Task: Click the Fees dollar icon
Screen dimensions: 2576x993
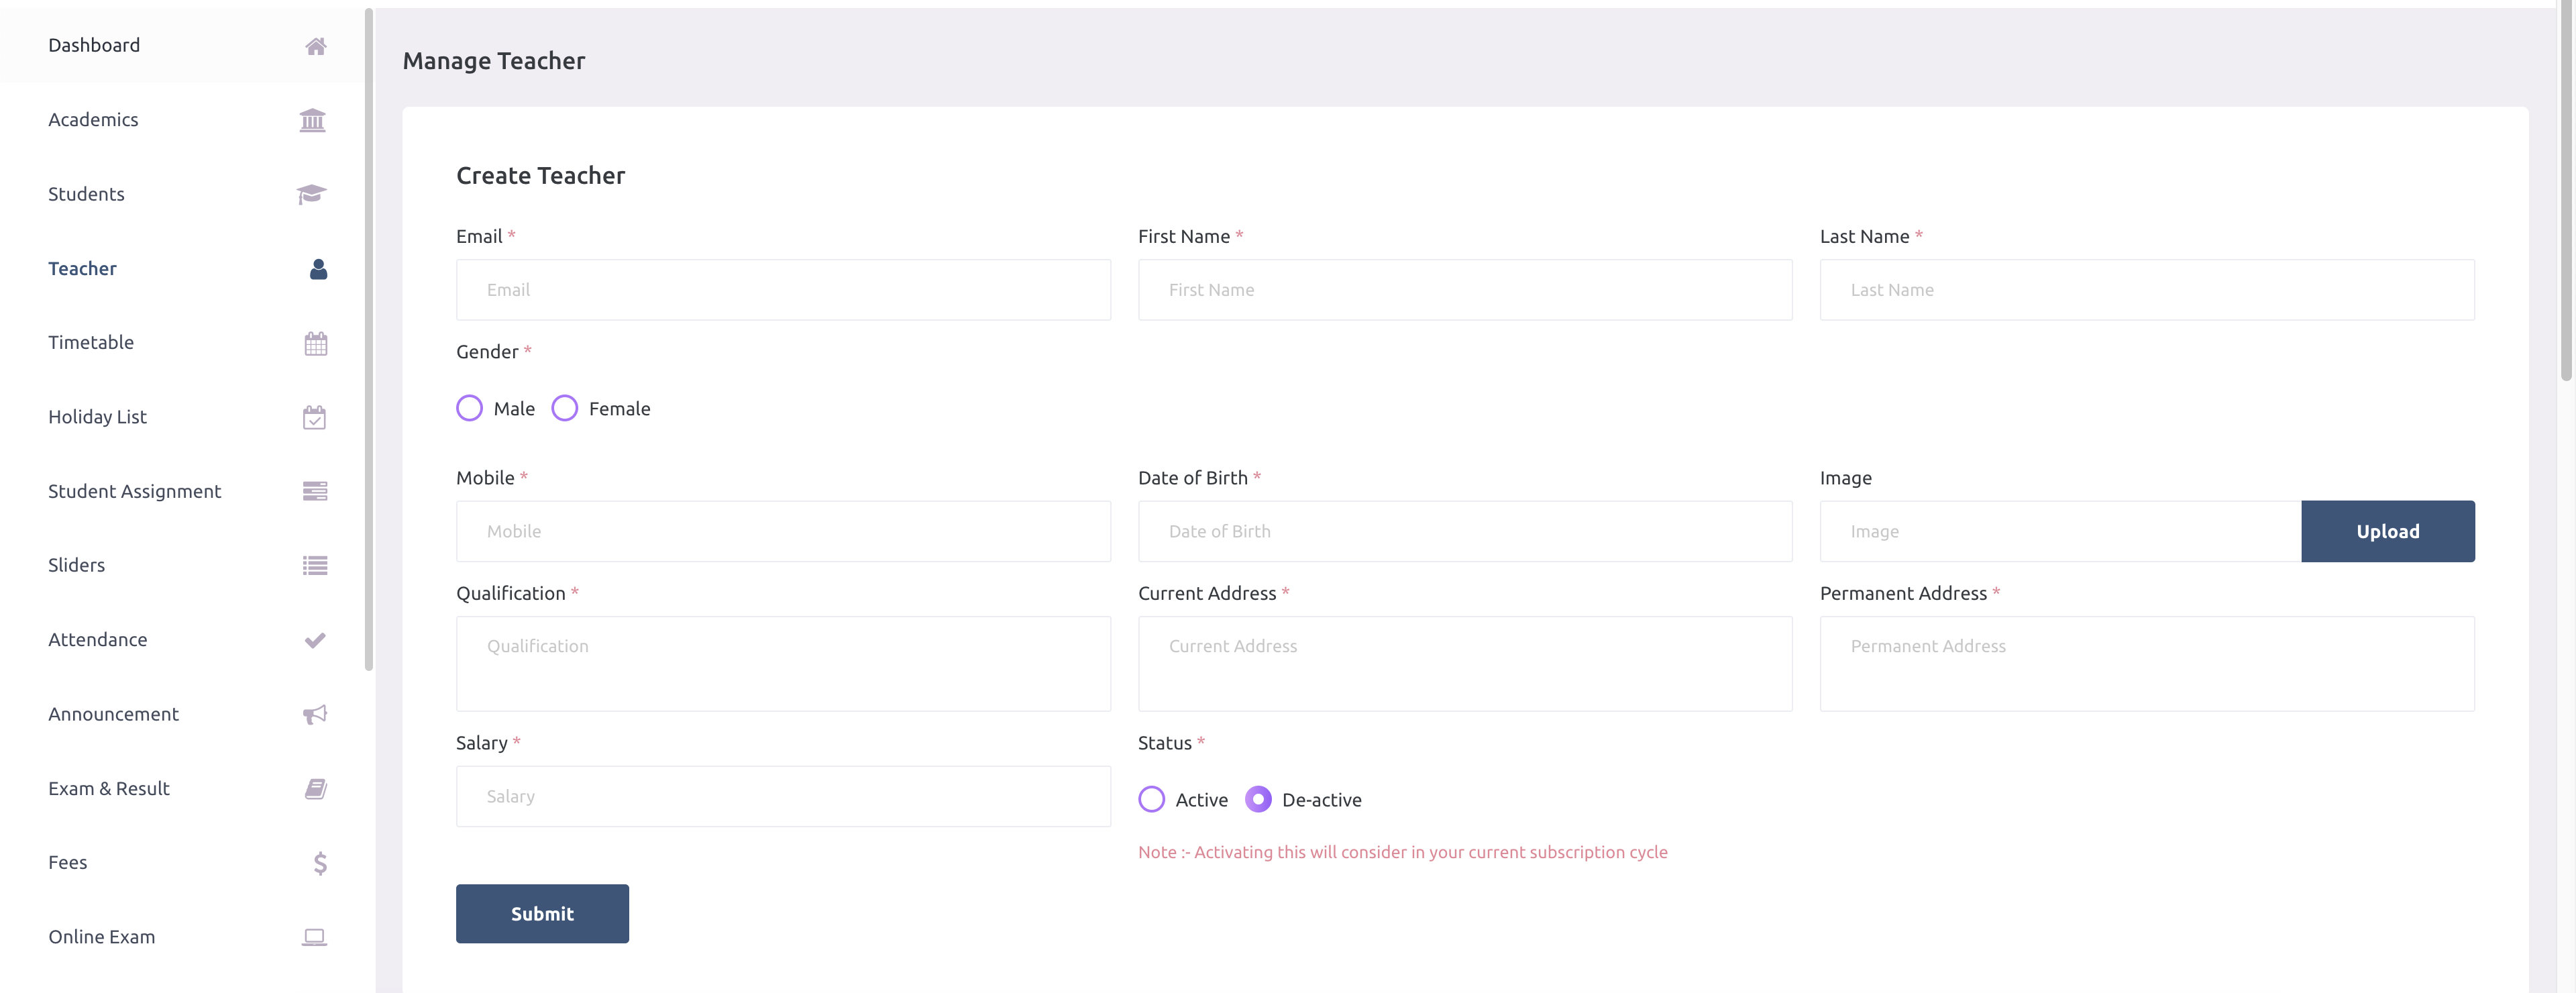Action: (319, 862)
